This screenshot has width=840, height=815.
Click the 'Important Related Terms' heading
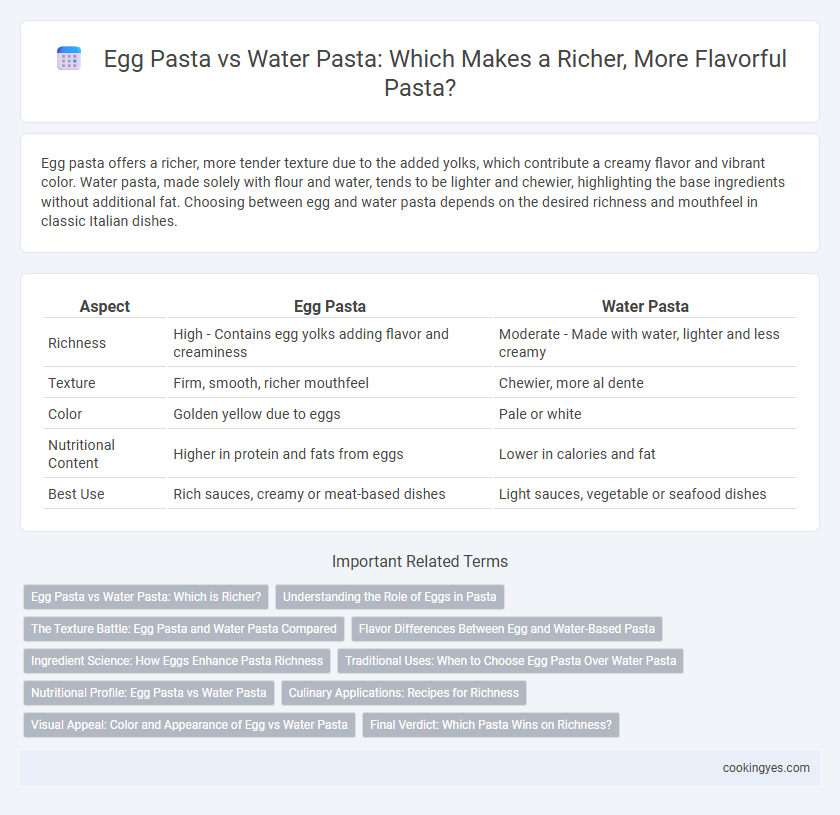click(x=420, y=561)
